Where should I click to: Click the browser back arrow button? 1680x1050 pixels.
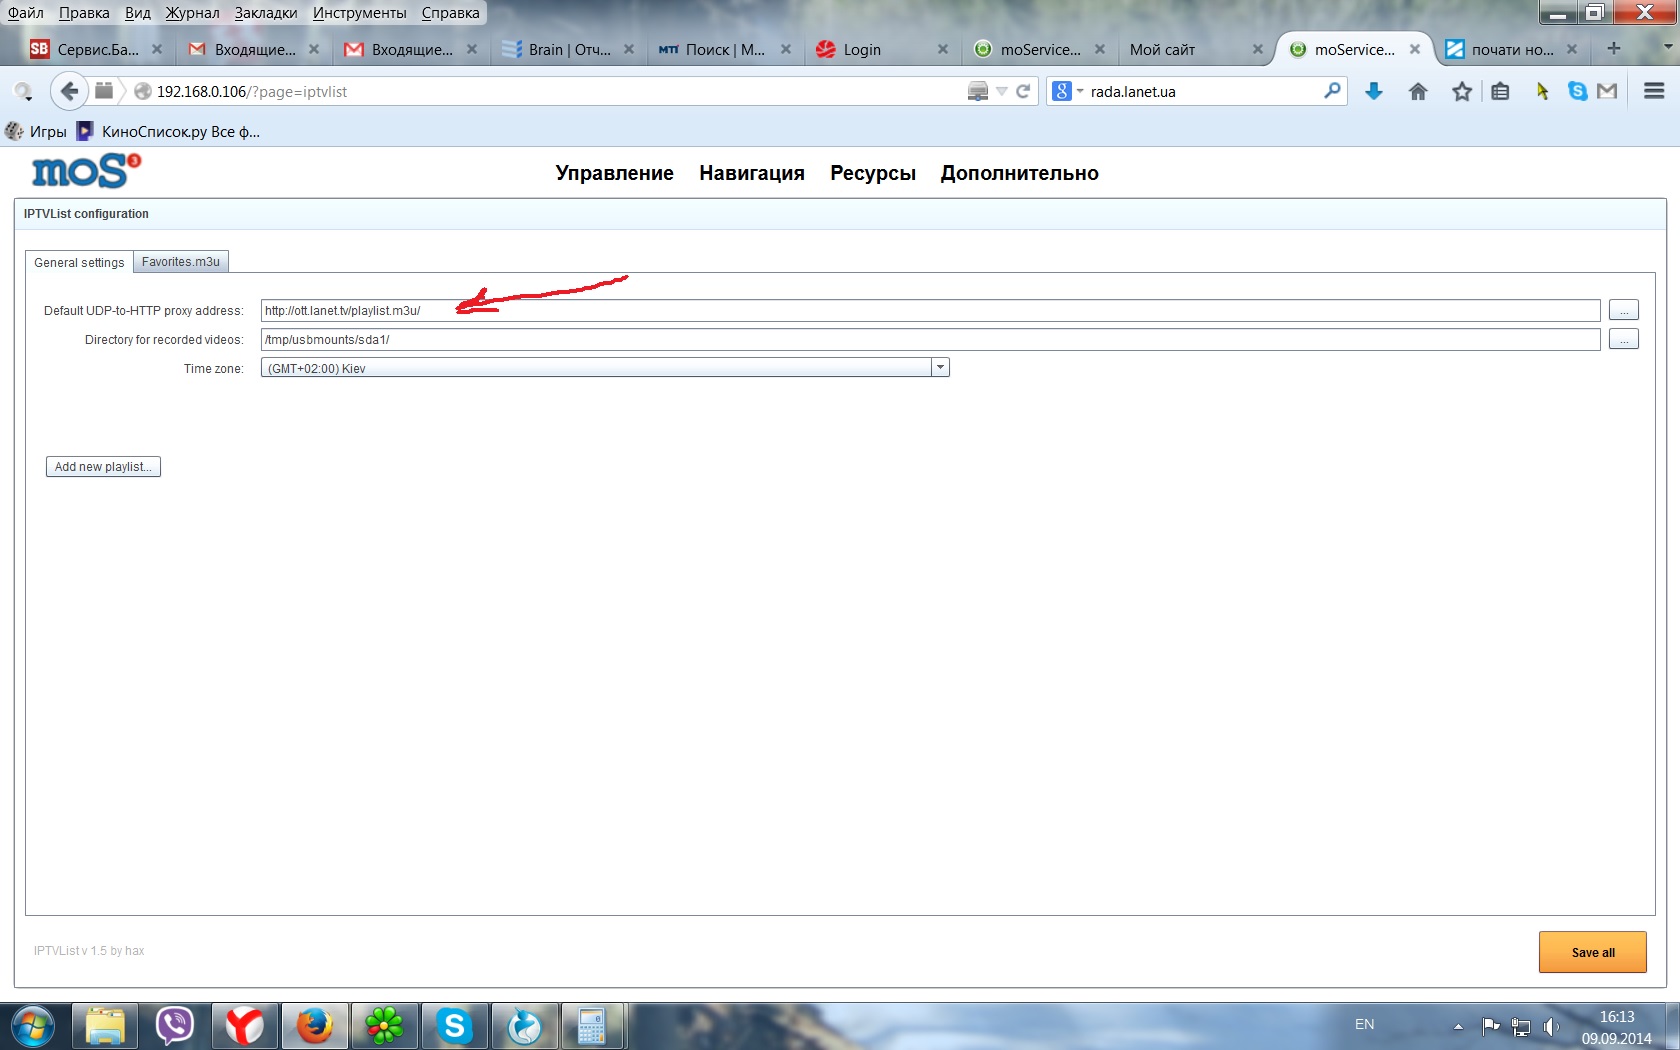coord(68,92)
